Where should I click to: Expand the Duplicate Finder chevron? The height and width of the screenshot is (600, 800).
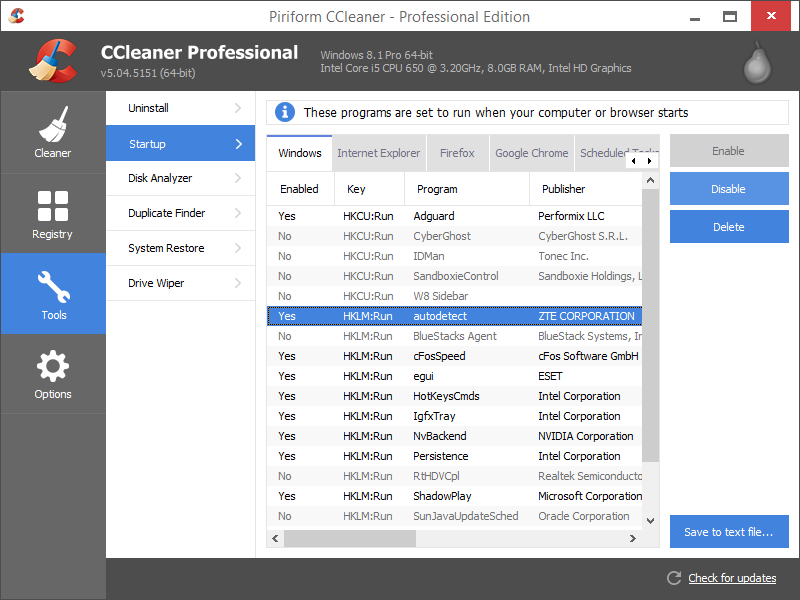[x=238, y=213]
